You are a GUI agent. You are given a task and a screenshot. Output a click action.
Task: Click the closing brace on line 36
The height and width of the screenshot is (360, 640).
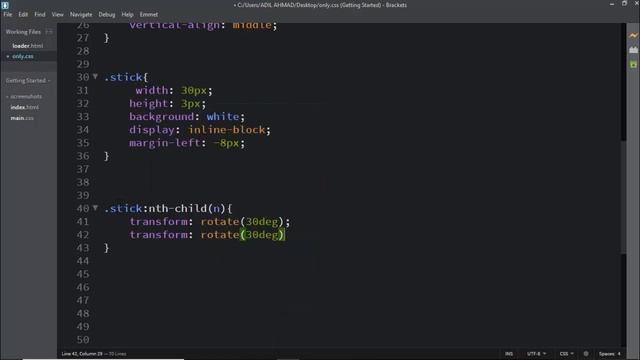coord(107,156)
